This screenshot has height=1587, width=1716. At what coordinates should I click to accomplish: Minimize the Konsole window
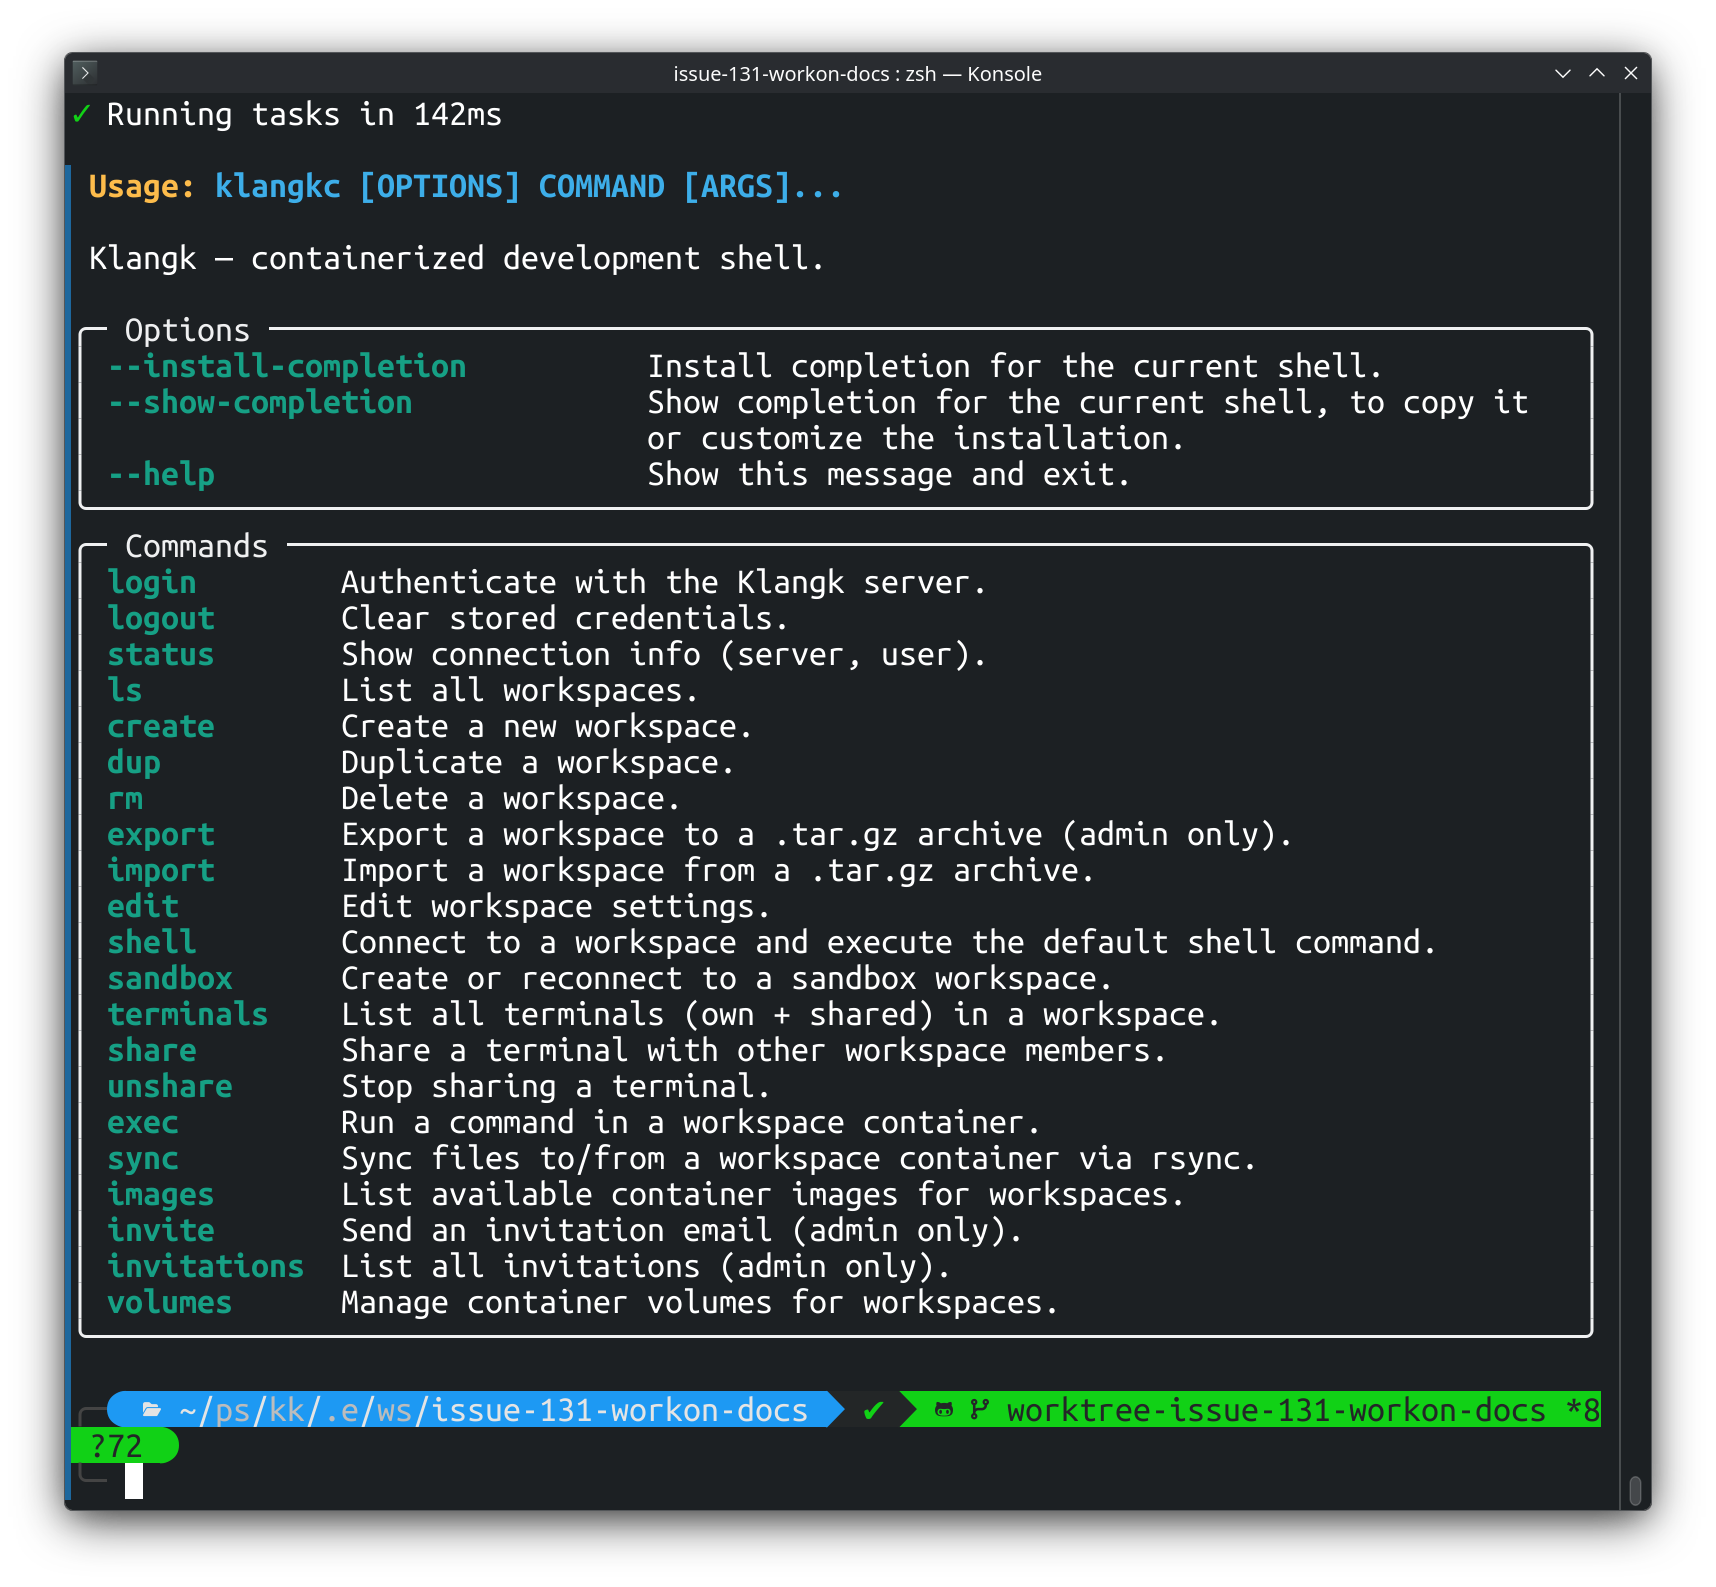point(1562,73)
